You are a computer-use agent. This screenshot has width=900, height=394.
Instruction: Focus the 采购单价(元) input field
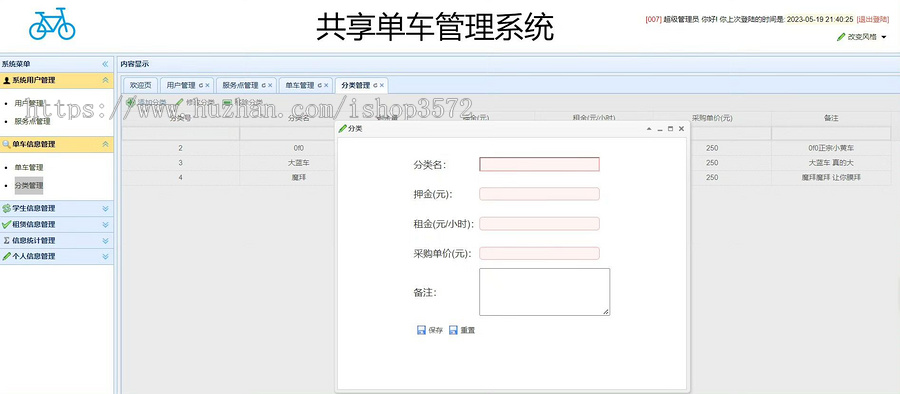point(539,253)
